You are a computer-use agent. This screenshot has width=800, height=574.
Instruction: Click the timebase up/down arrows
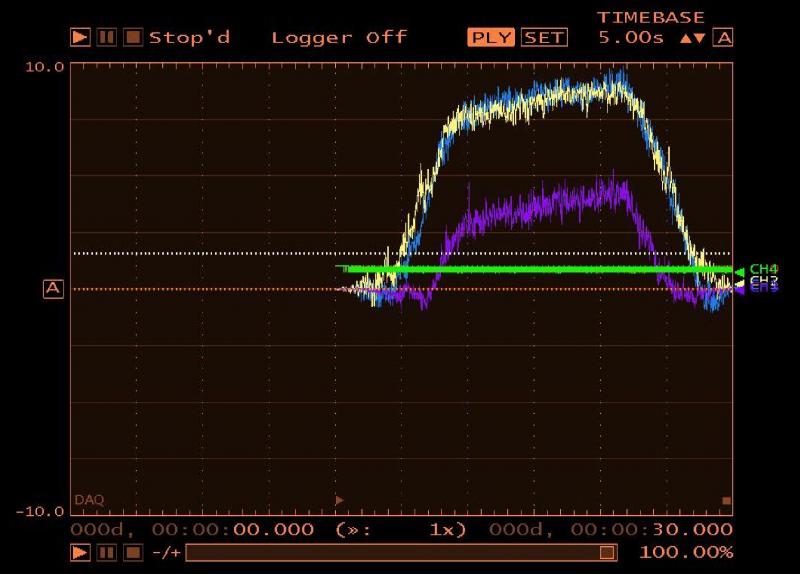tap(693, 37)
